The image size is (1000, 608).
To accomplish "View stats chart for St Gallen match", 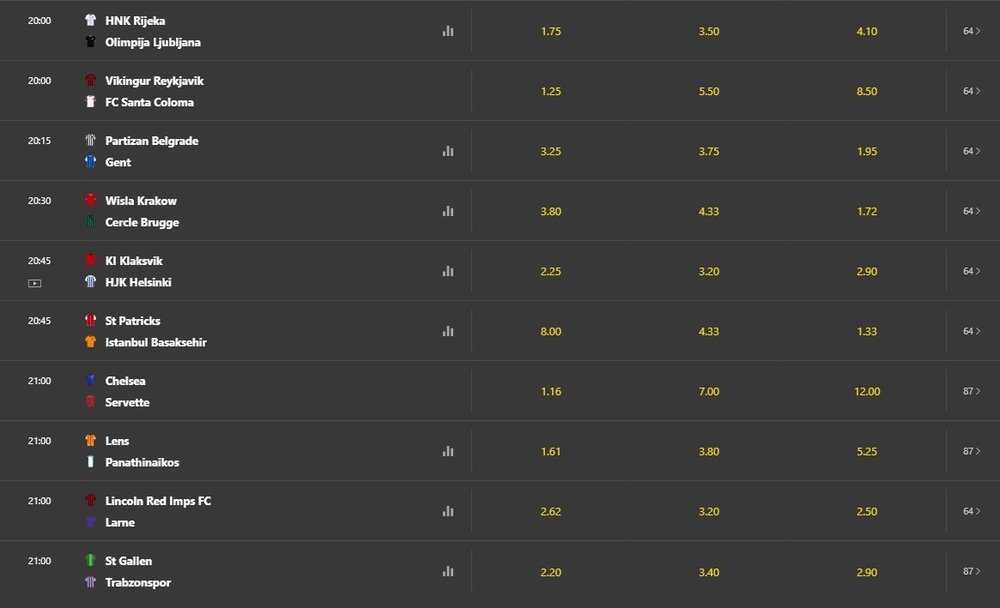I will 448,571.
